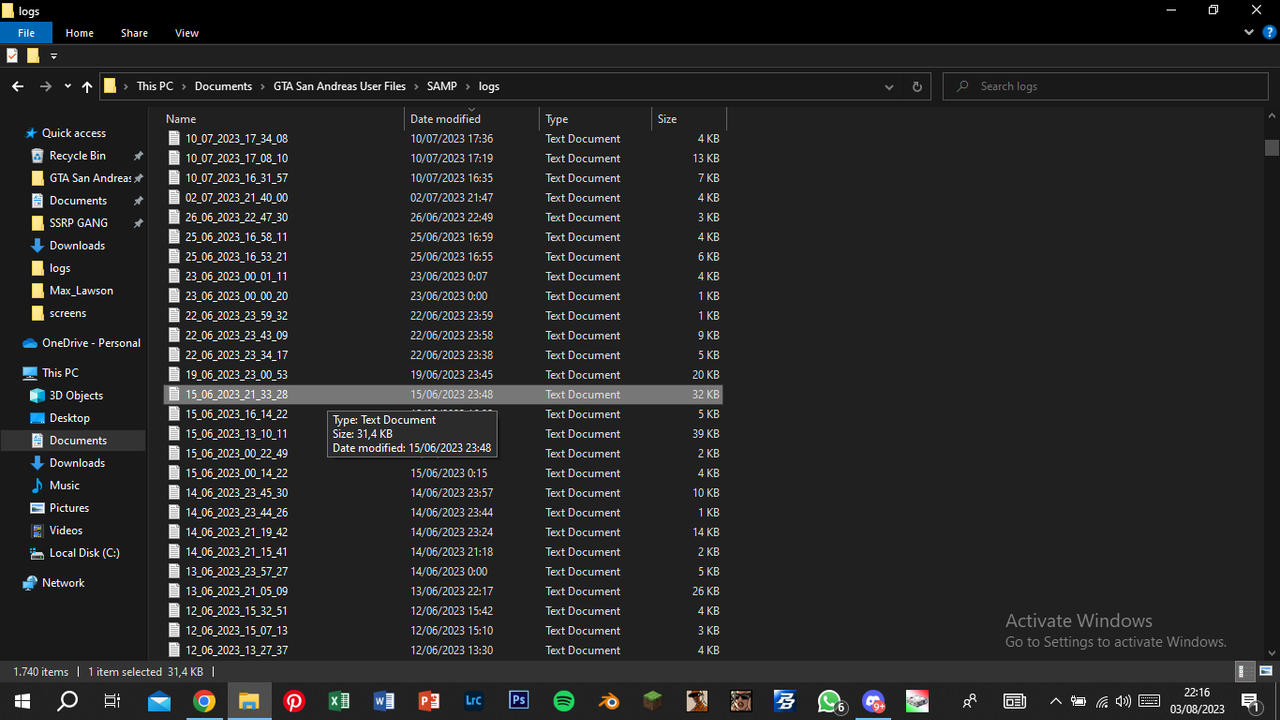This screenshot has height=720, width=1280.
Task: Click the New folder icon in Quick Access Toolbar
Action: click(33, 56)
